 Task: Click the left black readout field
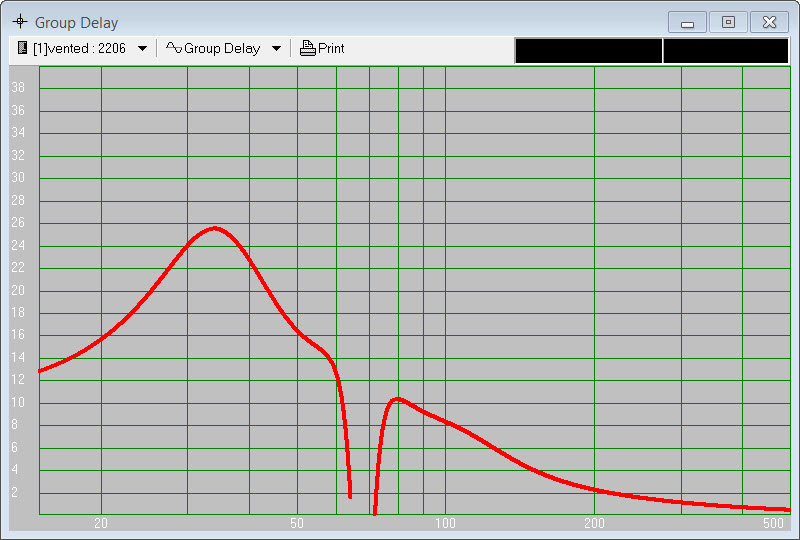pos(589,51)
